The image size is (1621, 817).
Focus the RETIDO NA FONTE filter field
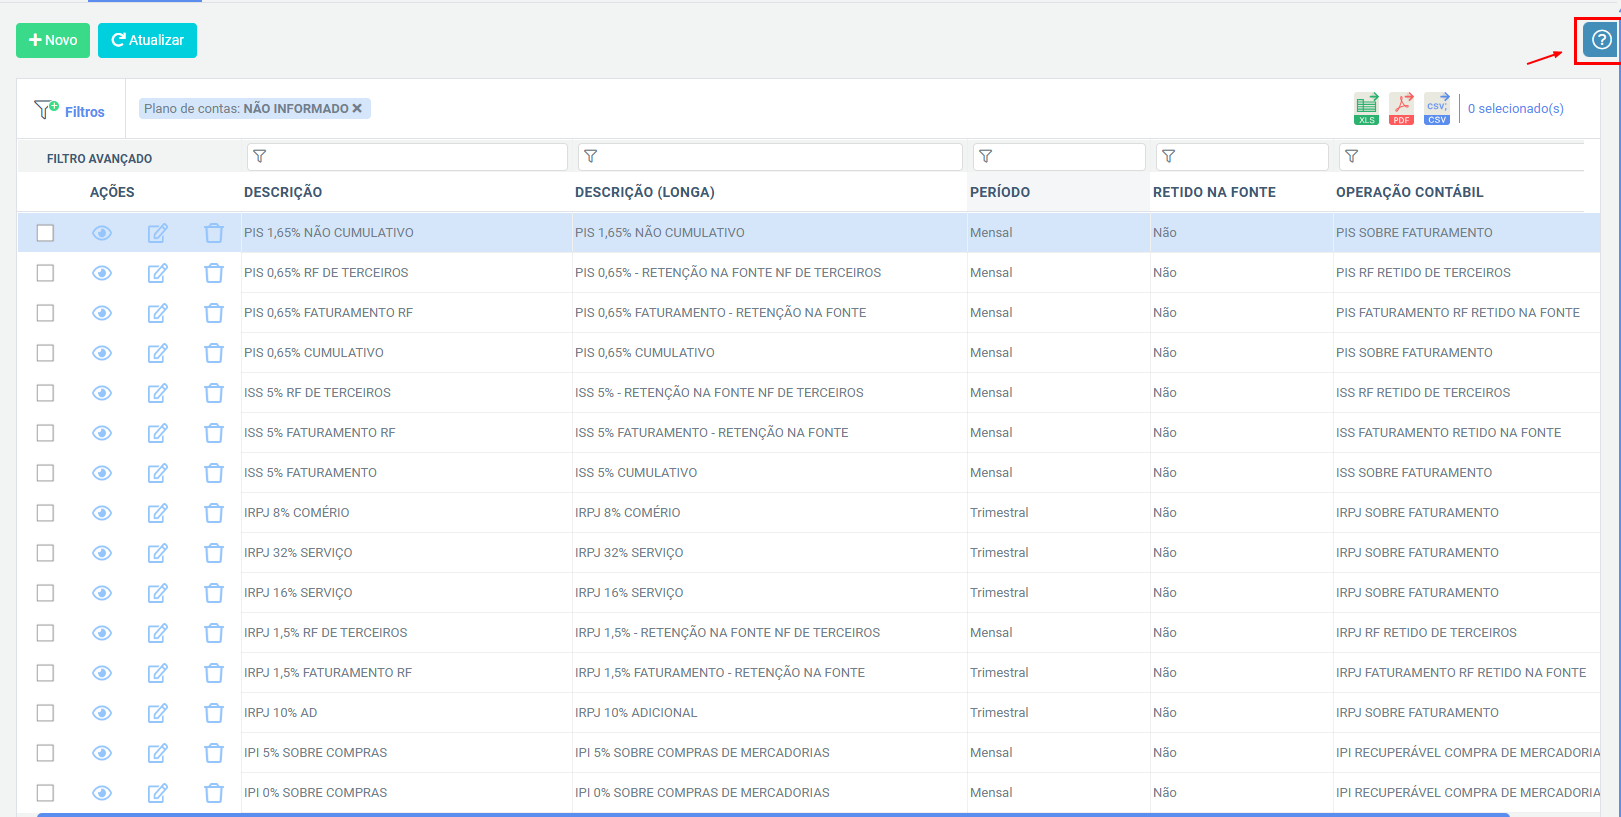[x=1242, y=157]
